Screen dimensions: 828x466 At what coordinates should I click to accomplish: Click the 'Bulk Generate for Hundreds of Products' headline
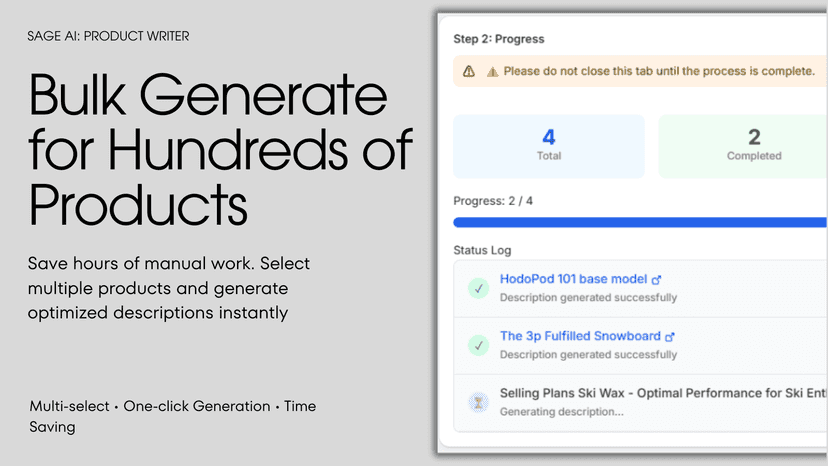(220, 150)
